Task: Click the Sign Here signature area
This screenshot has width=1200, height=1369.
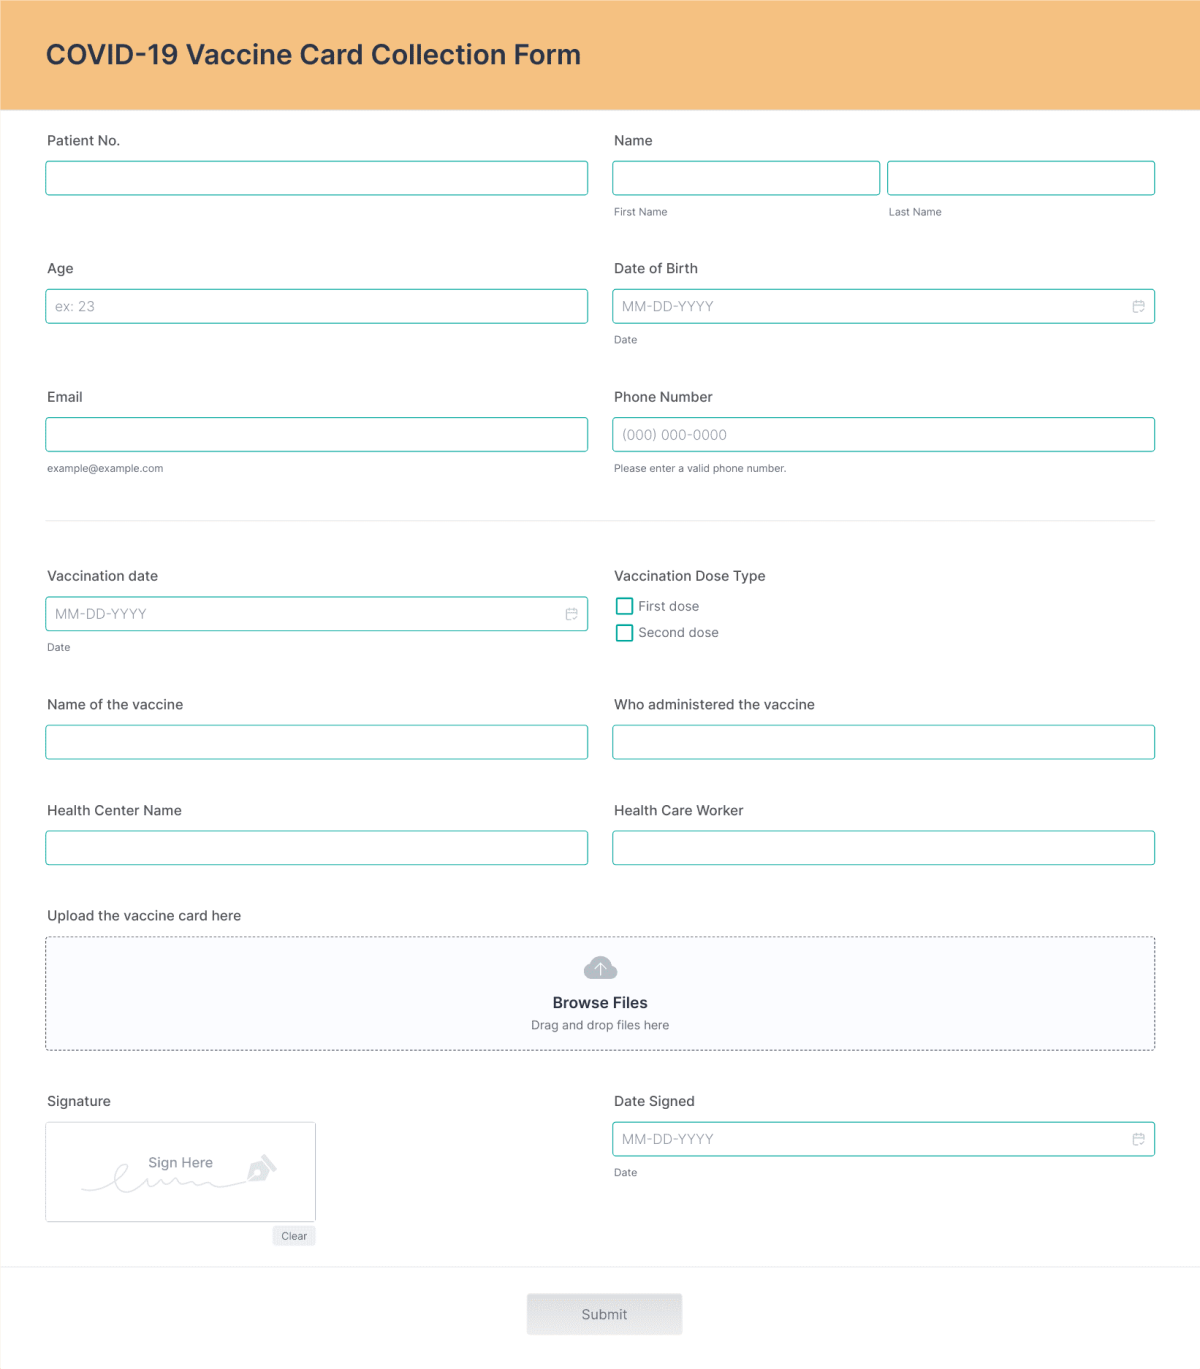Action: point(180,1171)
